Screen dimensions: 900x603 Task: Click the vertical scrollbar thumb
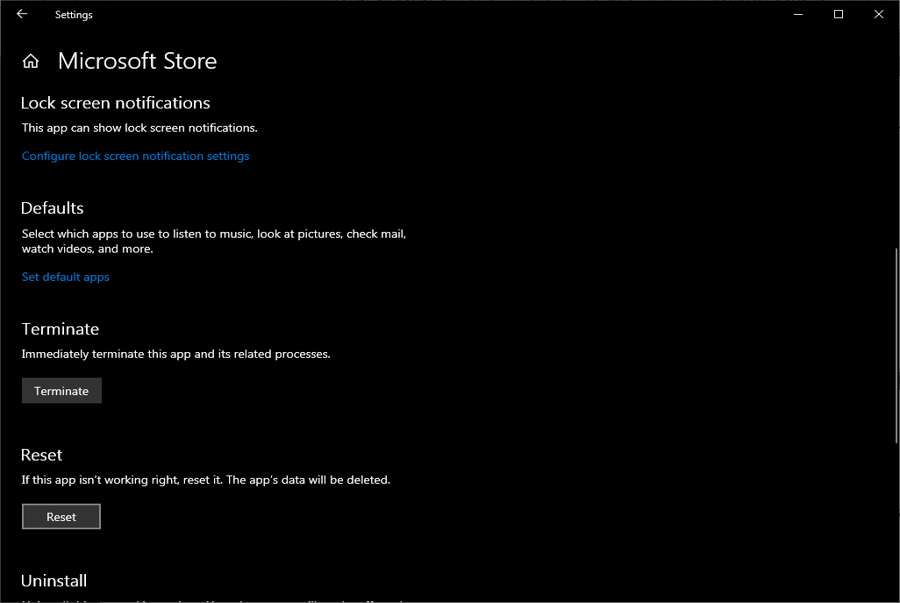click(896, 345)
